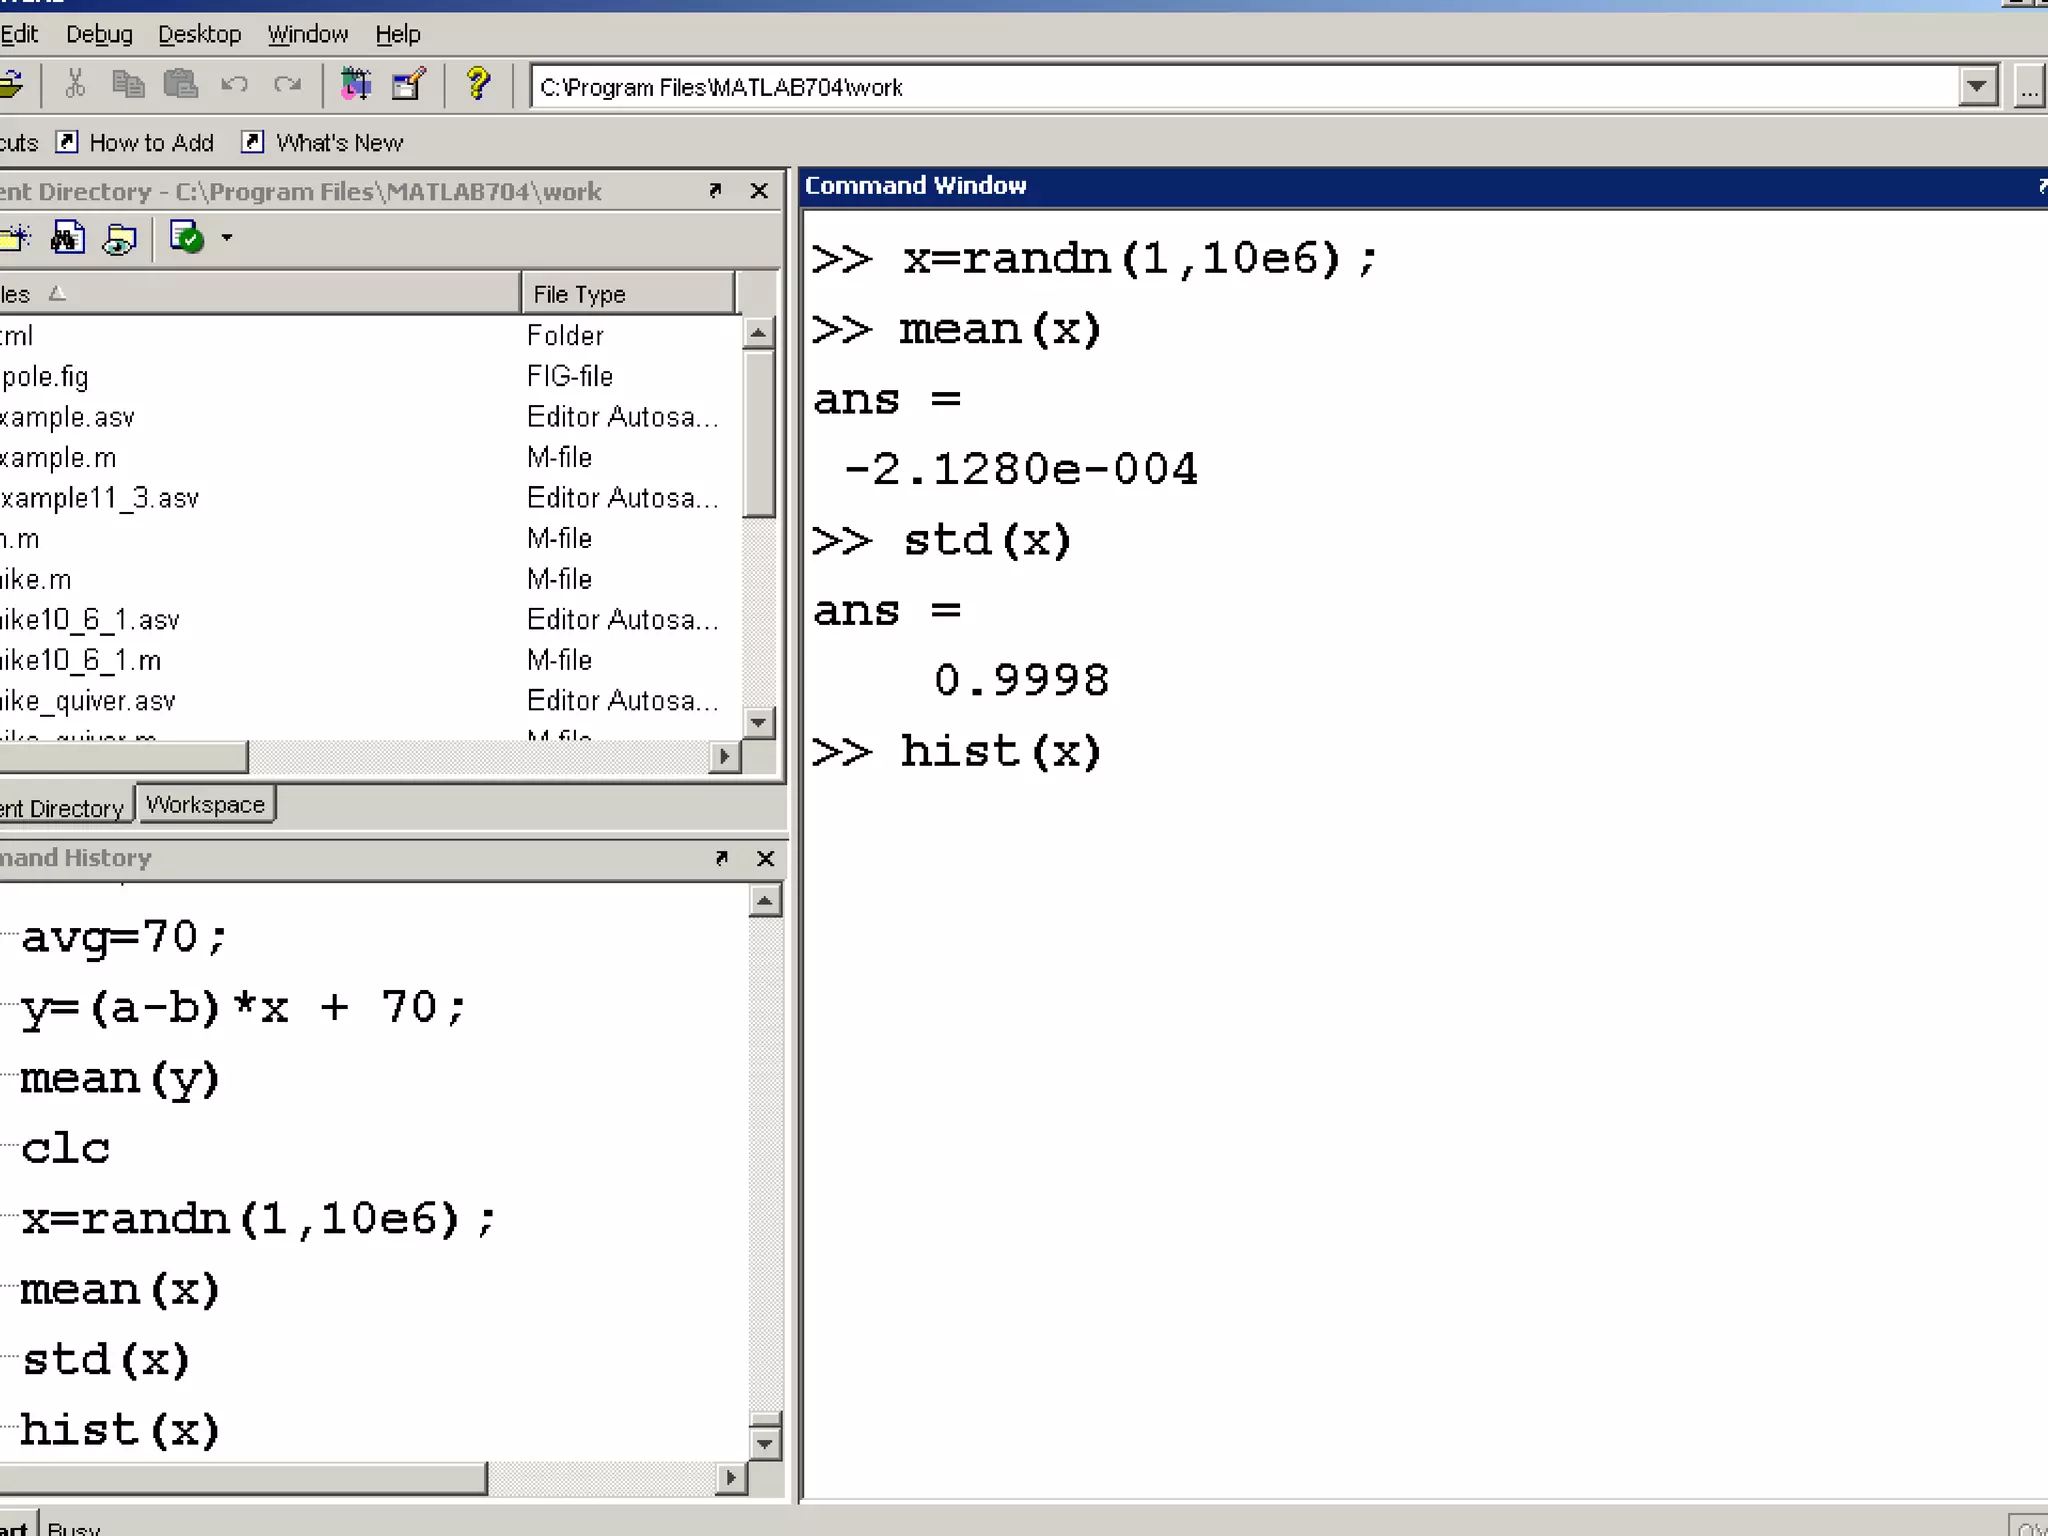This screenshot has height=1536, width=2048.
Task: Undock the Command History panel
Action: point(721,858)
